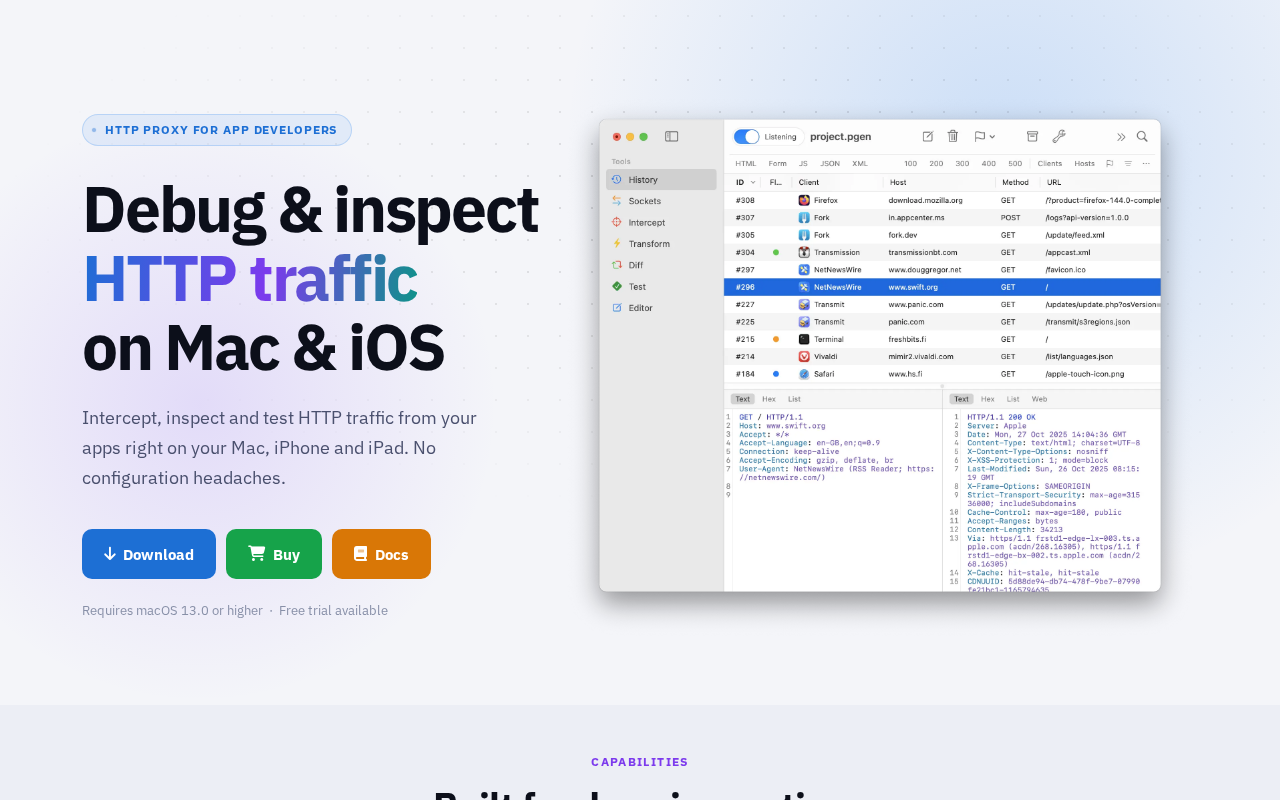Viewport: 1280px width, 800px height.
Task: Click the Firefox icon in row #308
Action: pyautogui.click(x=804, y=200)
